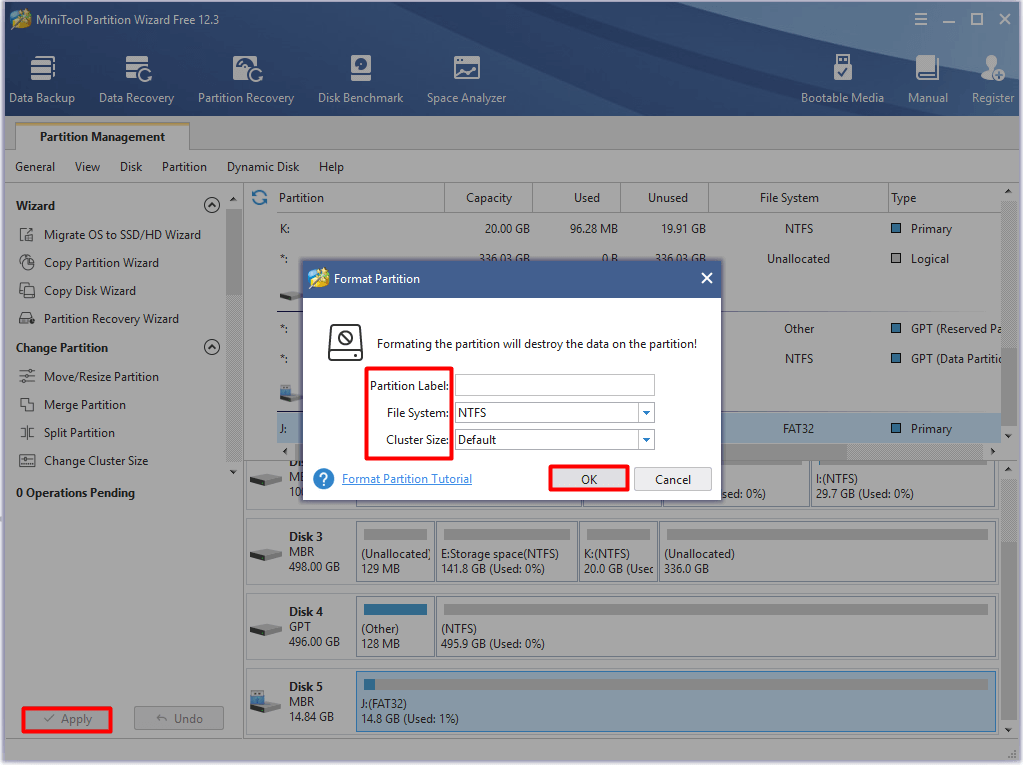Confirm formatting with the OK button

589,479
